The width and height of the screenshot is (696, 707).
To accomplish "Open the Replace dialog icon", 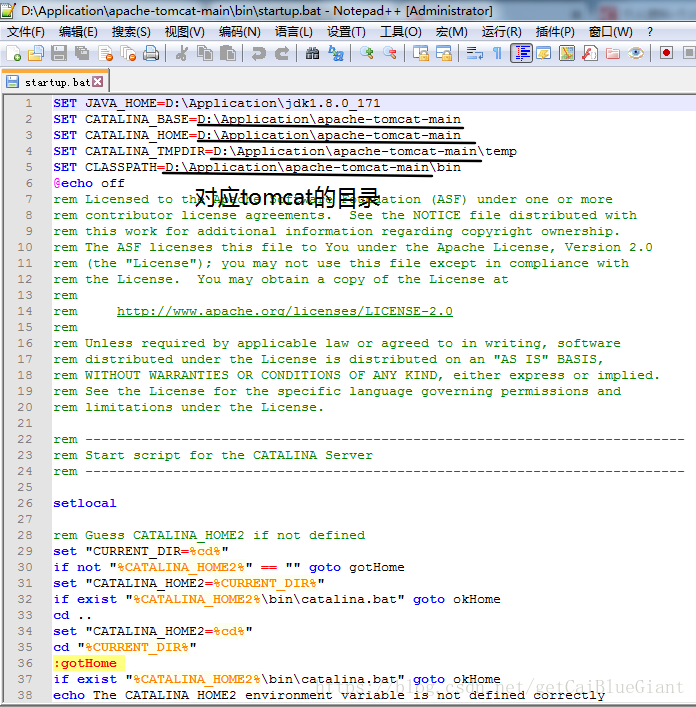I will 336,53.
